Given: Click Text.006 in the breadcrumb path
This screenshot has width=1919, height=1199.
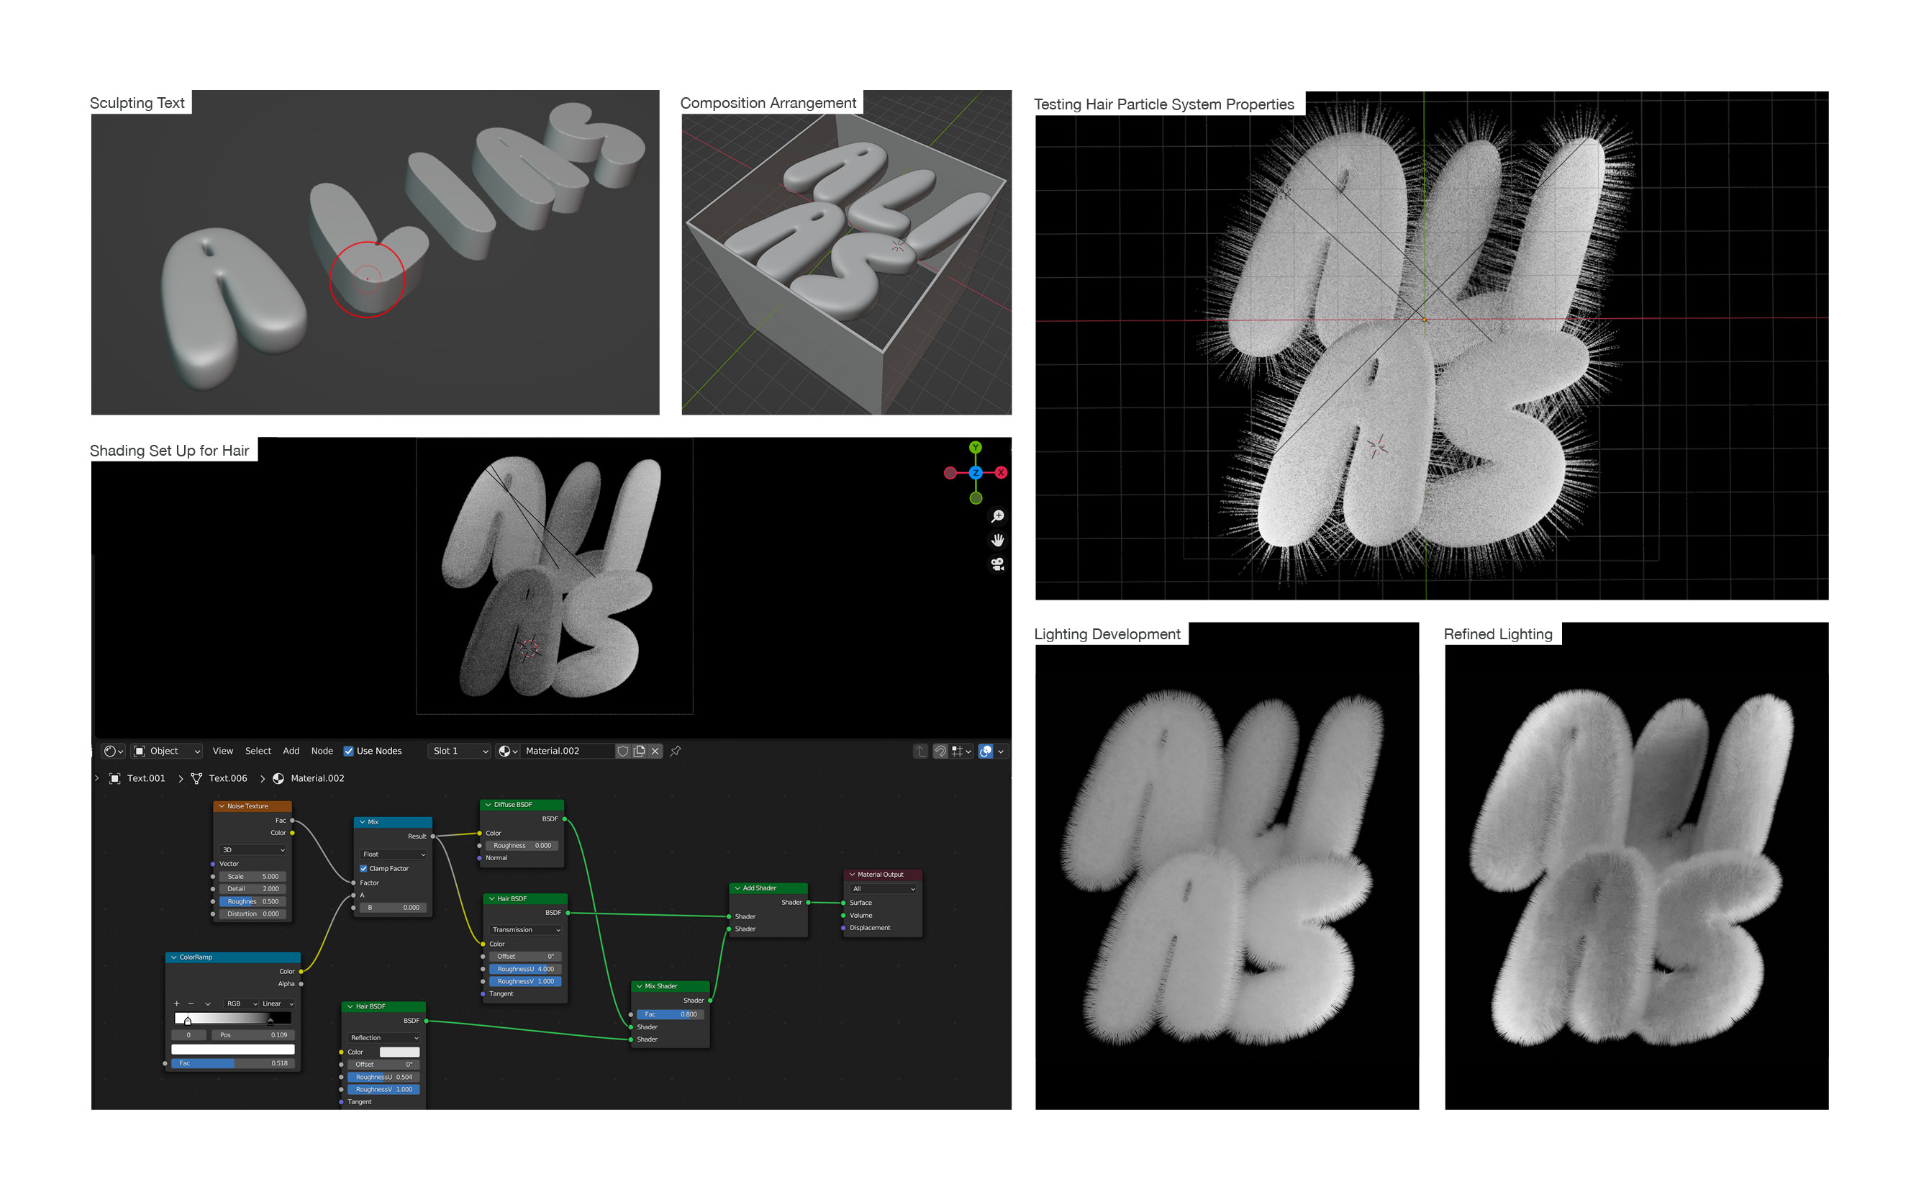Looking at the screenshot, I should coord(227,778).
